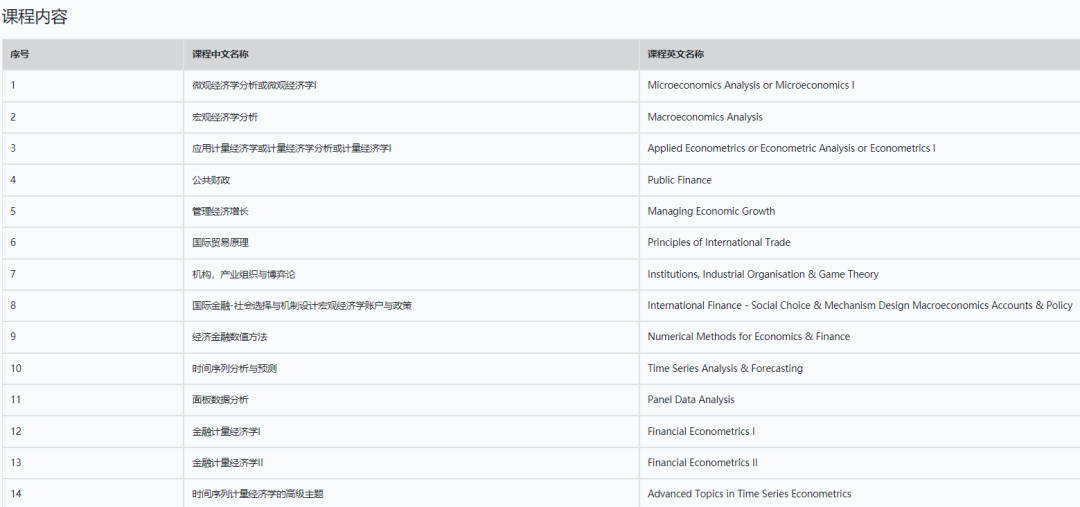1080x507 pixels.
Task: Click the Financial Econometrics II cell
Action: [702, 462]
